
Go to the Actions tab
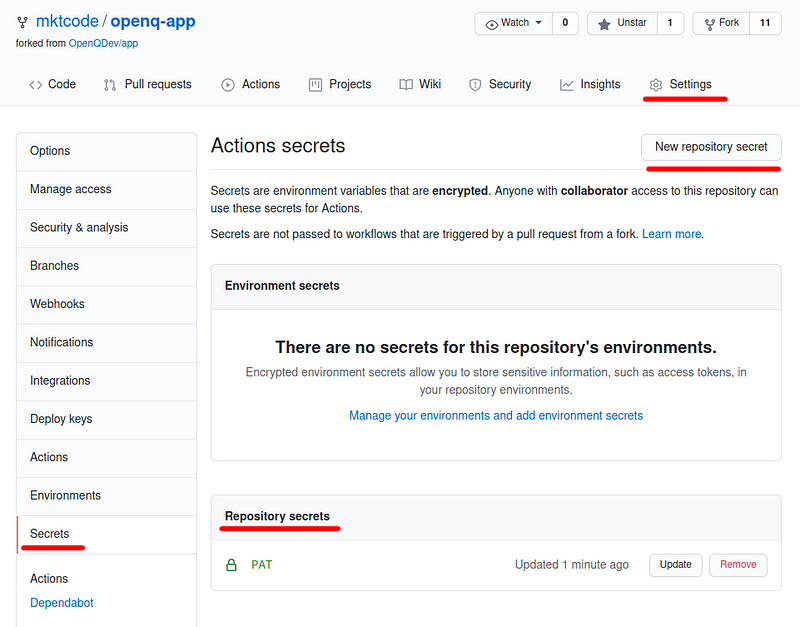251,84
